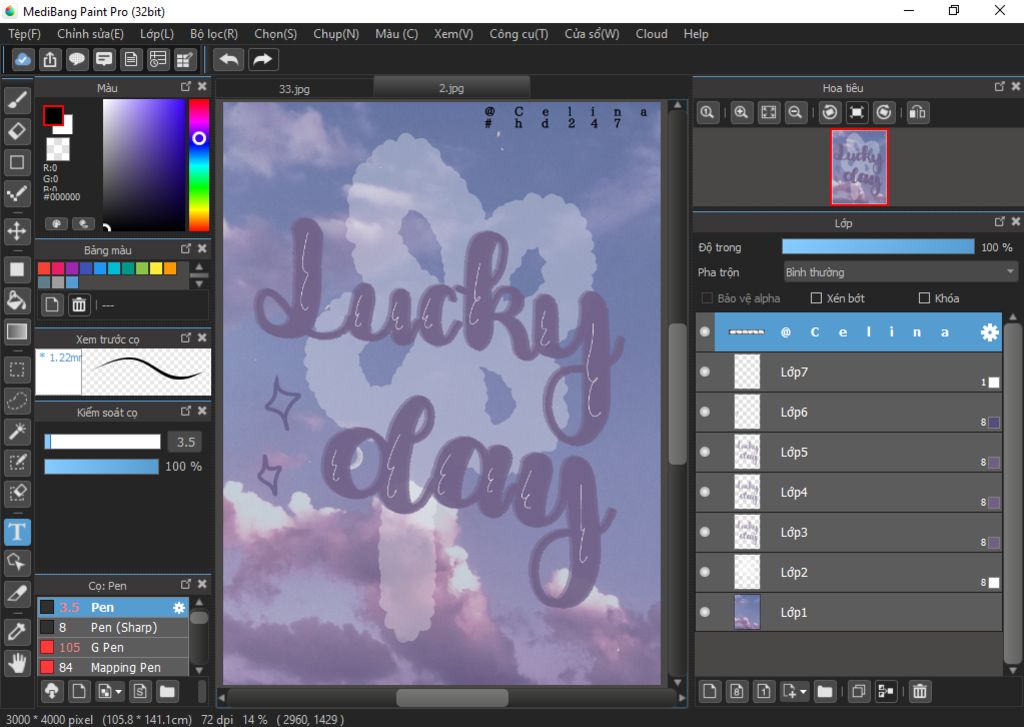Undock the Lớp layer panel

[999, 222]
